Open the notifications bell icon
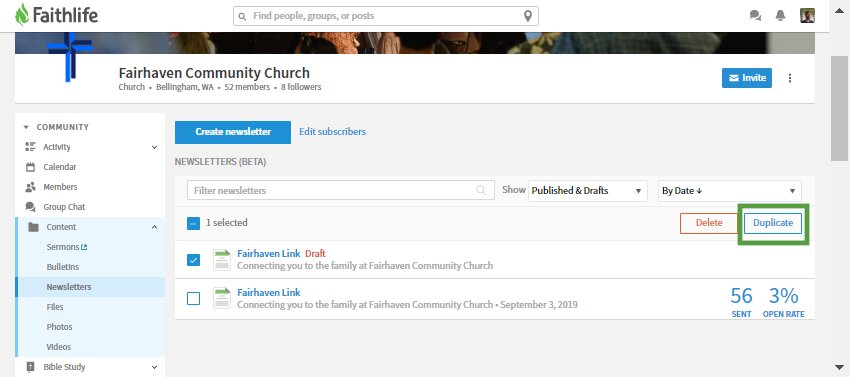This screenshot has width=850, height=377. [780, 16]
